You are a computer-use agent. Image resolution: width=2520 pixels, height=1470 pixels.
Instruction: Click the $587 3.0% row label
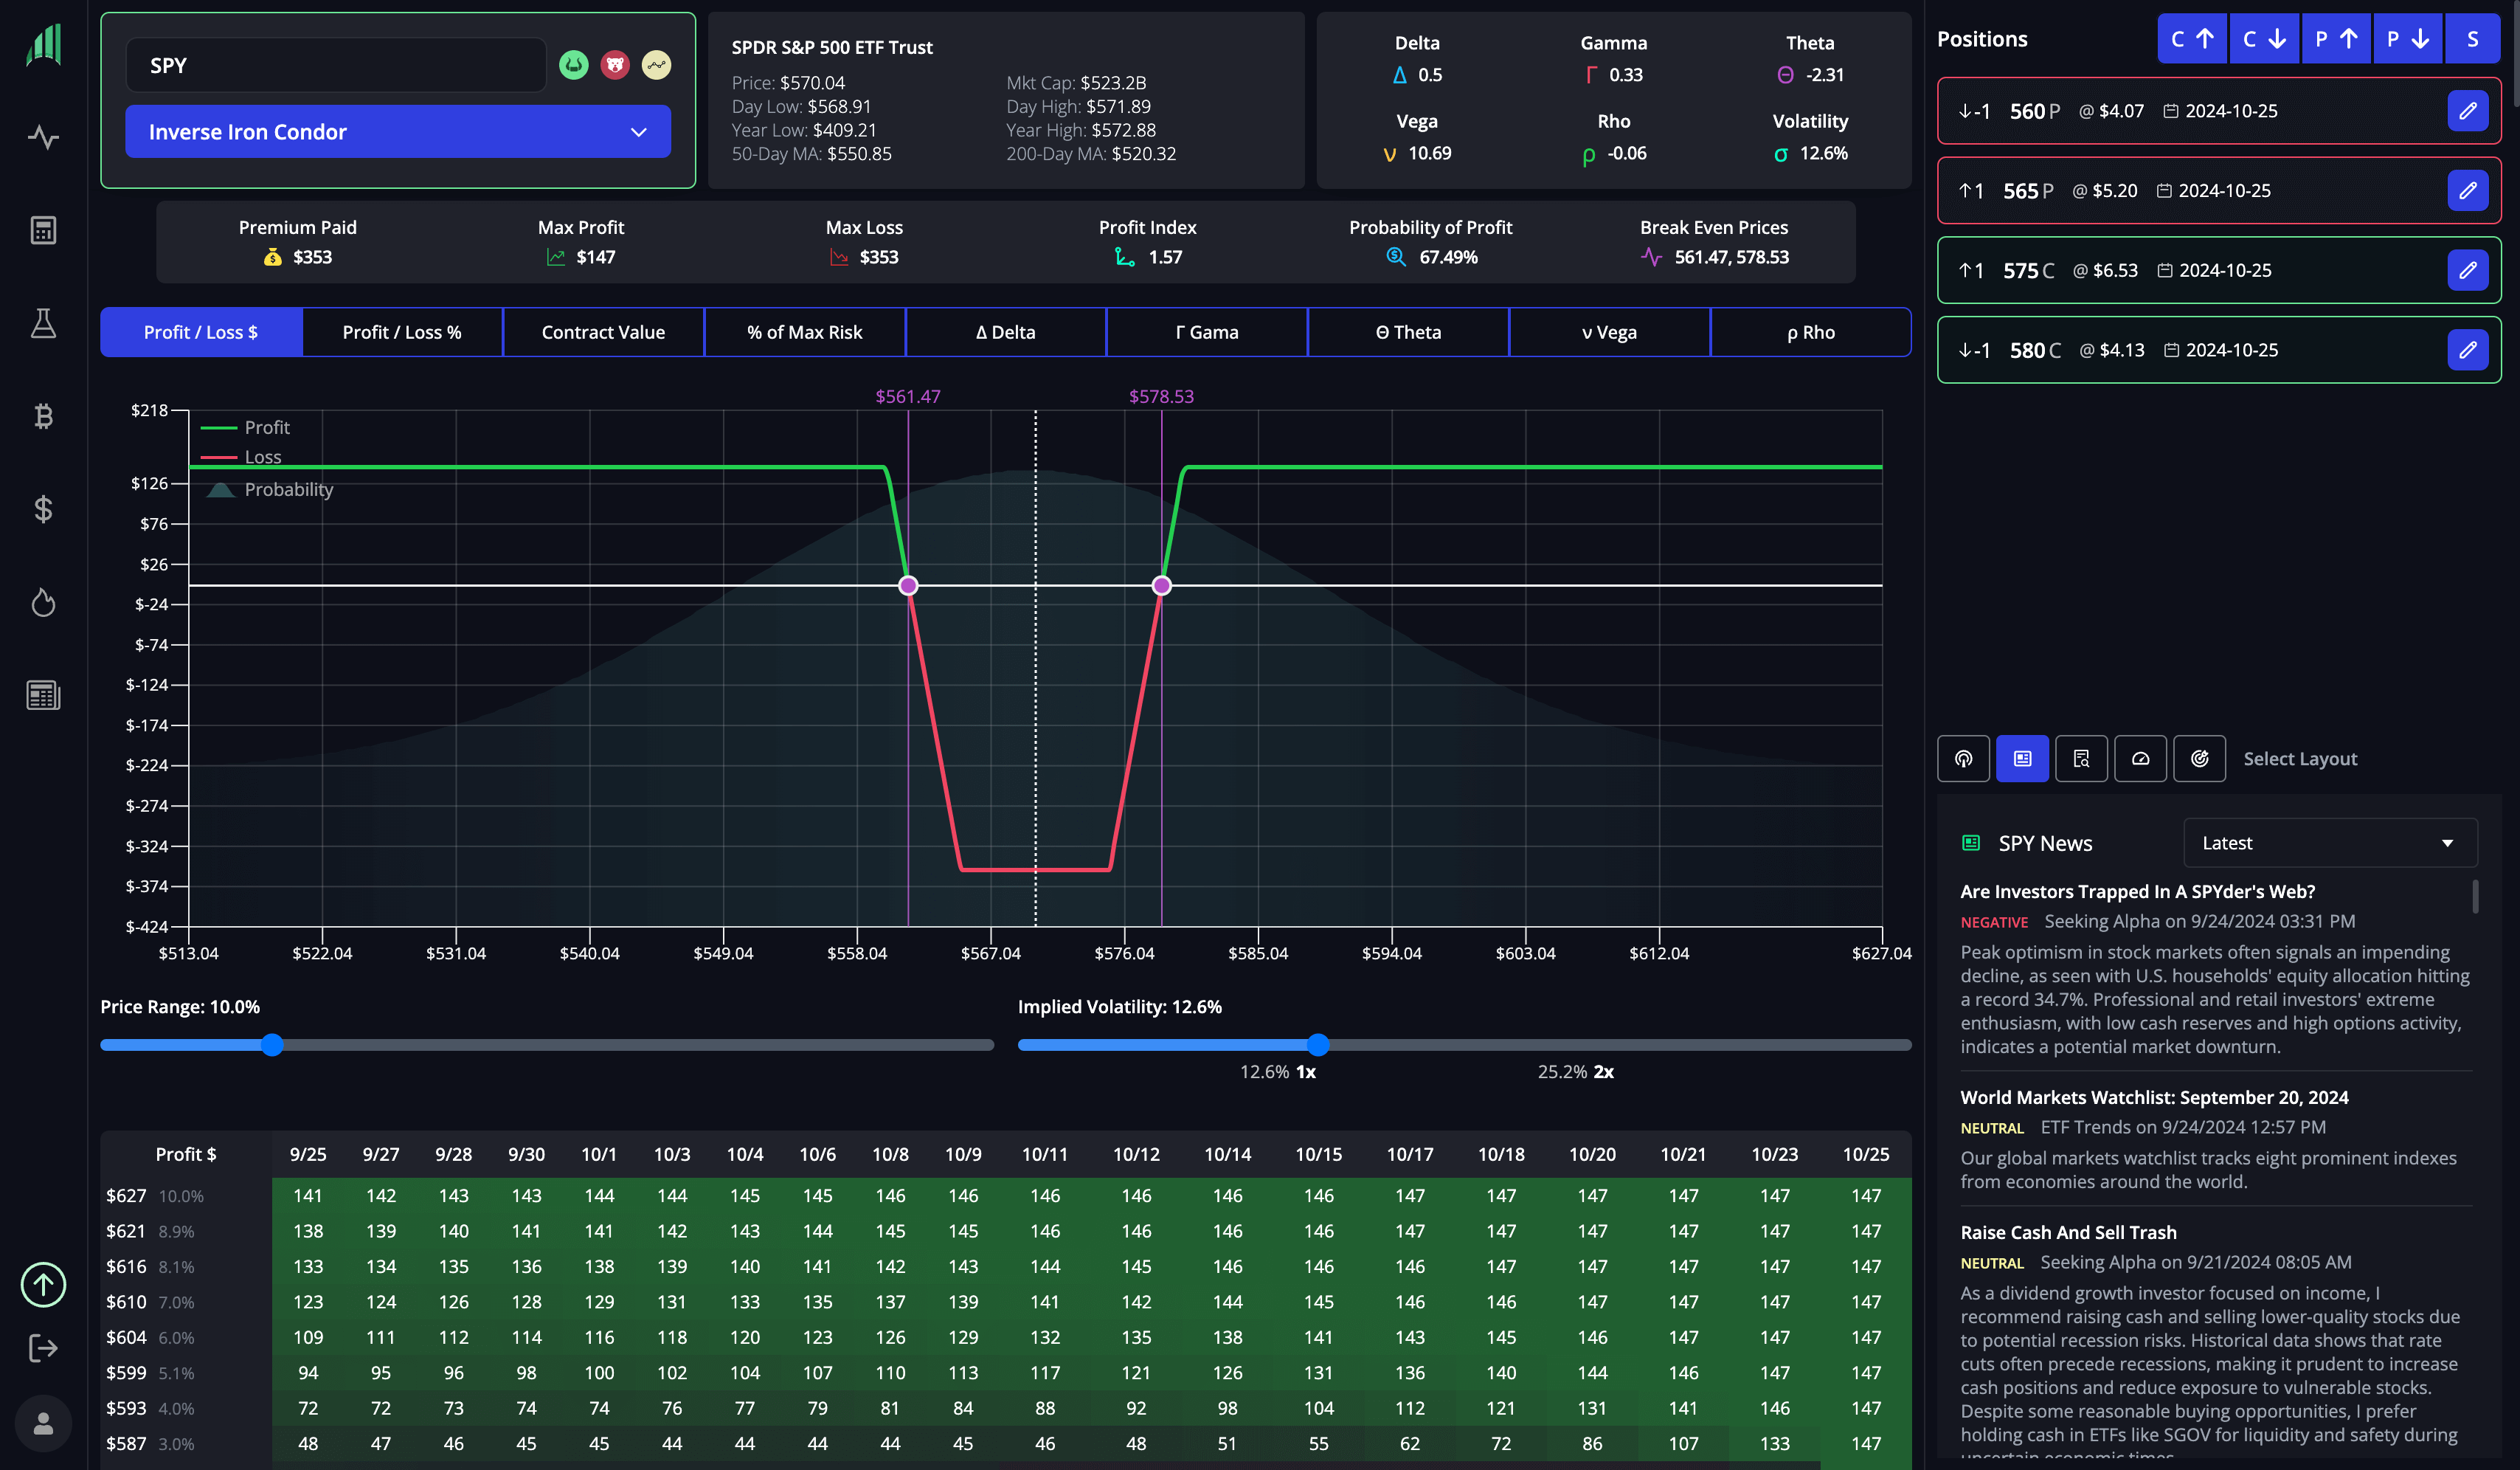click(150, 1443)
